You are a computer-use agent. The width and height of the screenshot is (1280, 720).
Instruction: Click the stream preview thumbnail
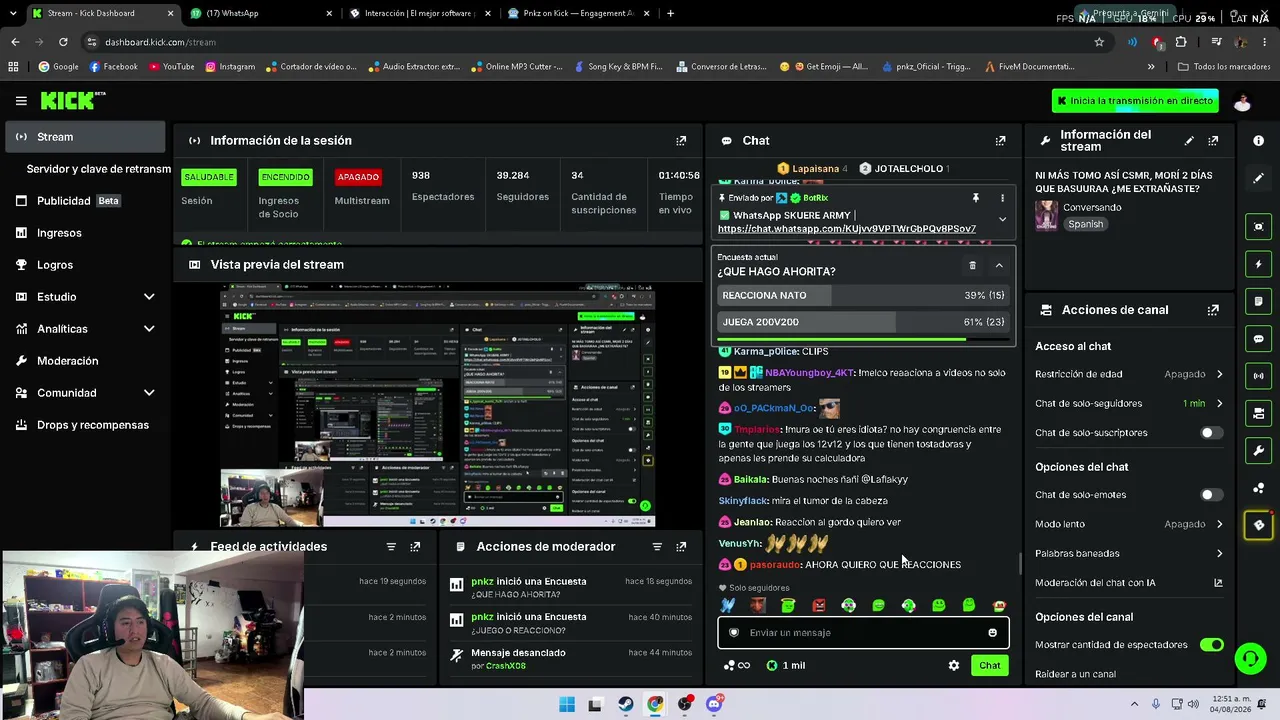438,405
